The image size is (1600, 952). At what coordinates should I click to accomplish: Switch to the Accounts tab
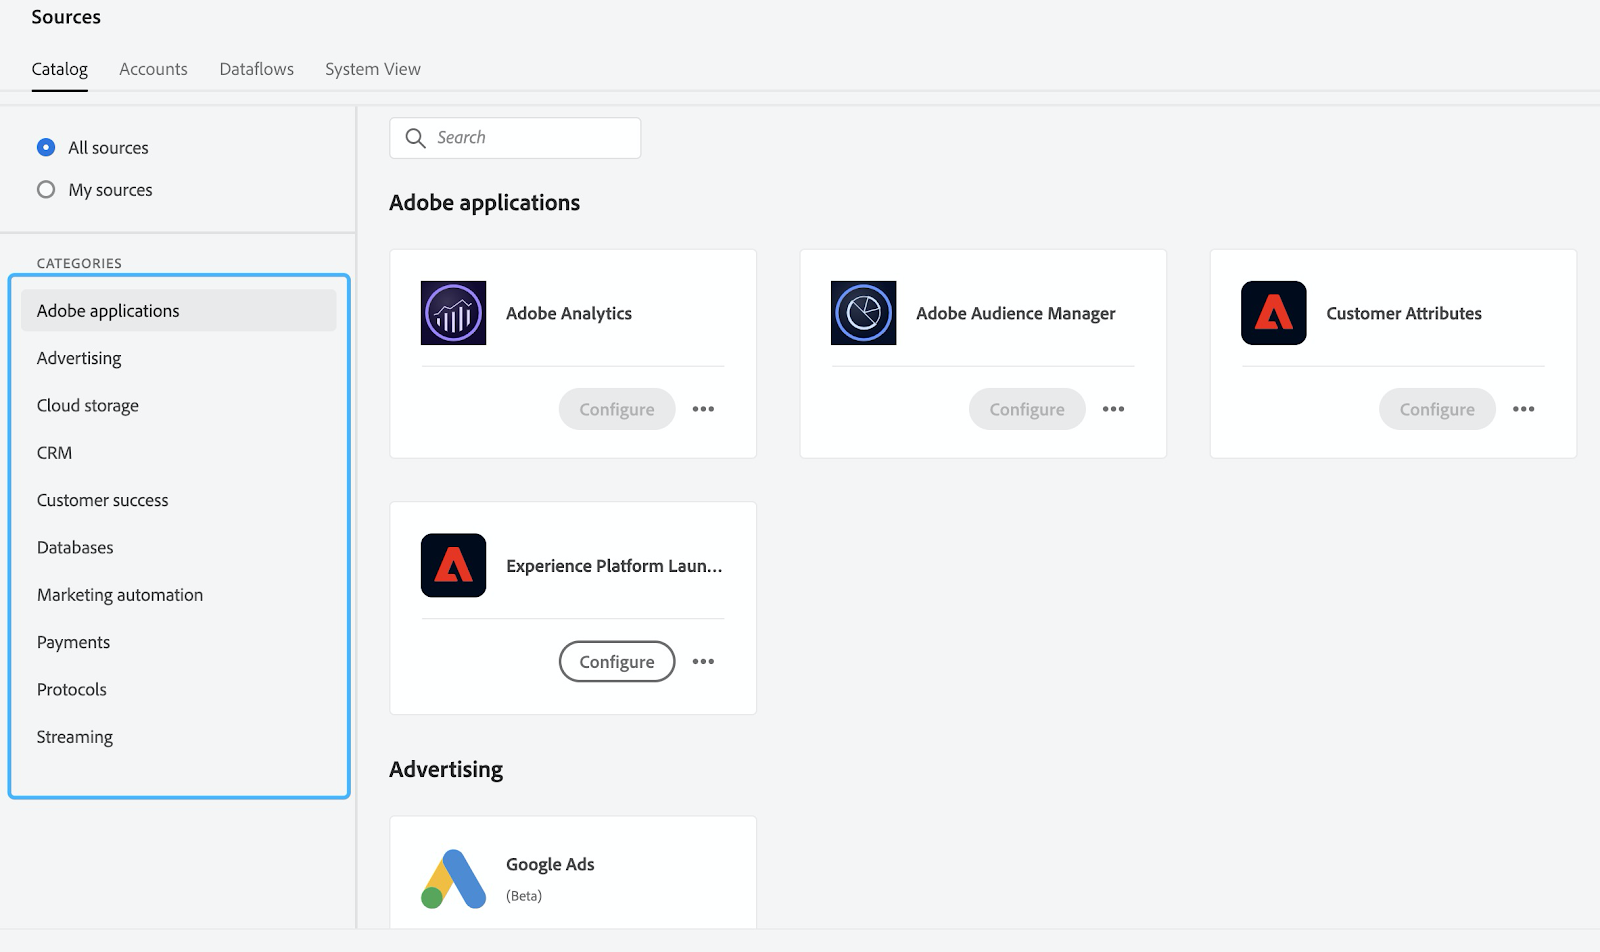pyautogui.click(x=153, y=69)
